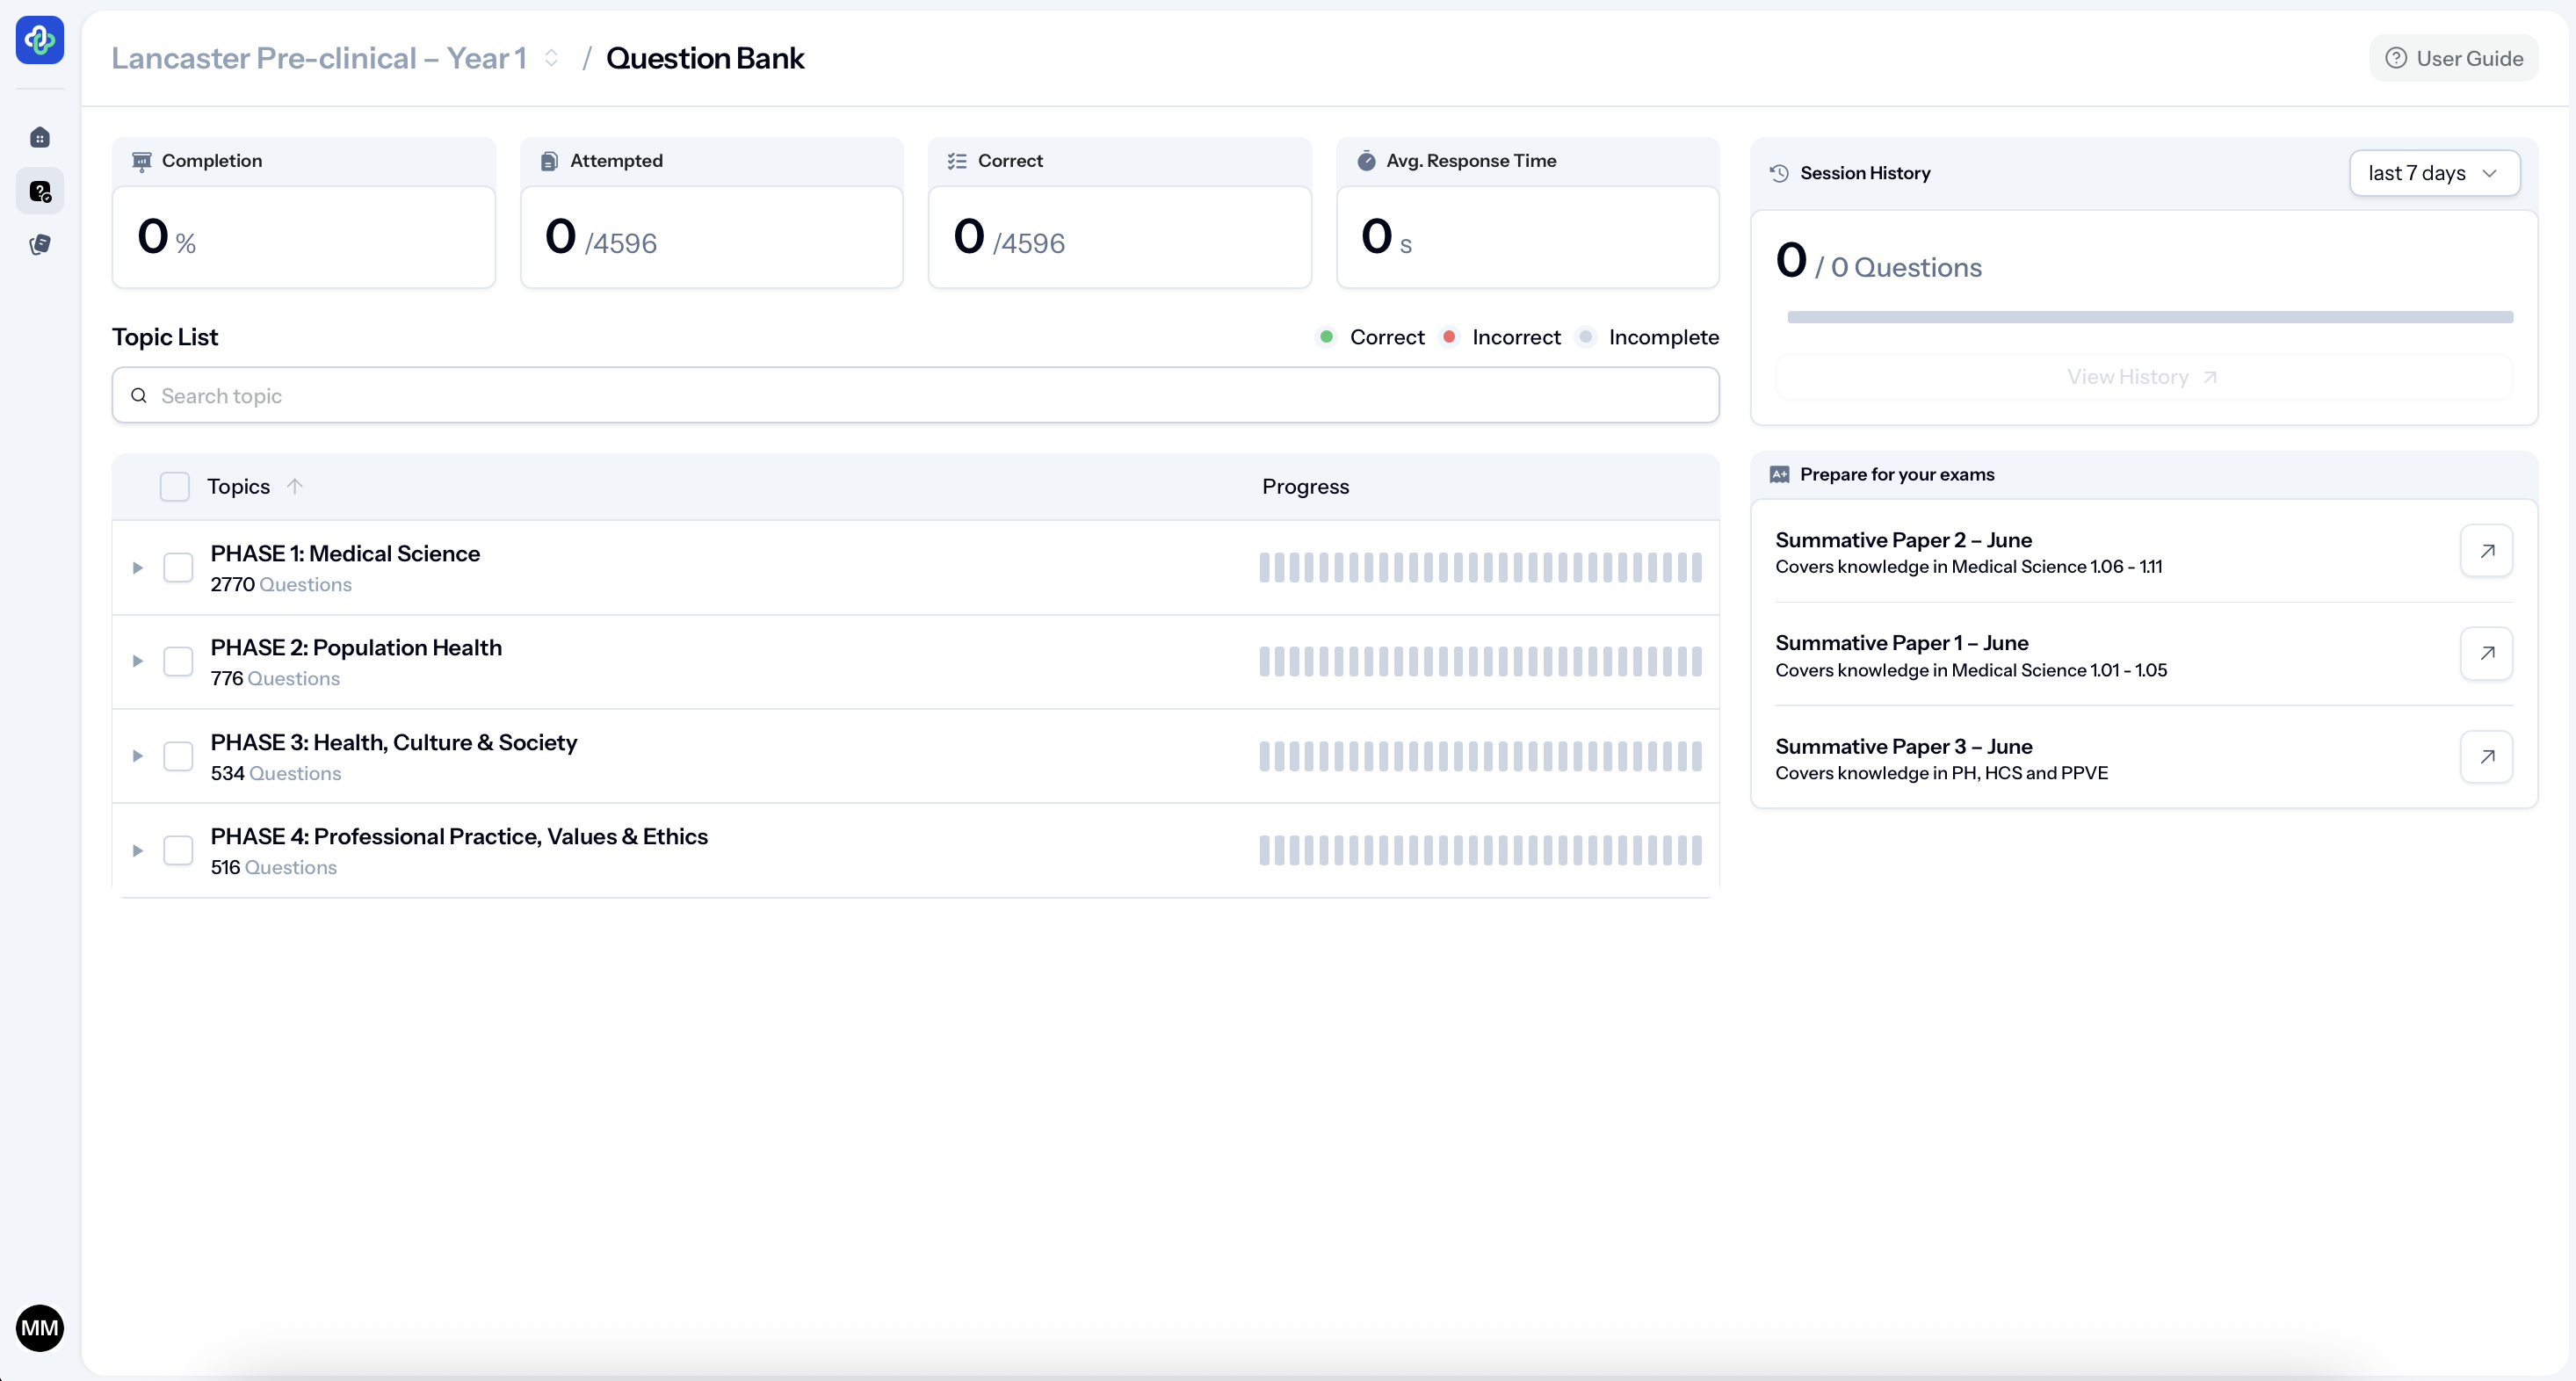Viewport: 2576px width, 1381px height.
Task: Open the flashcards sidebar icon
Action: coord(40,244)
